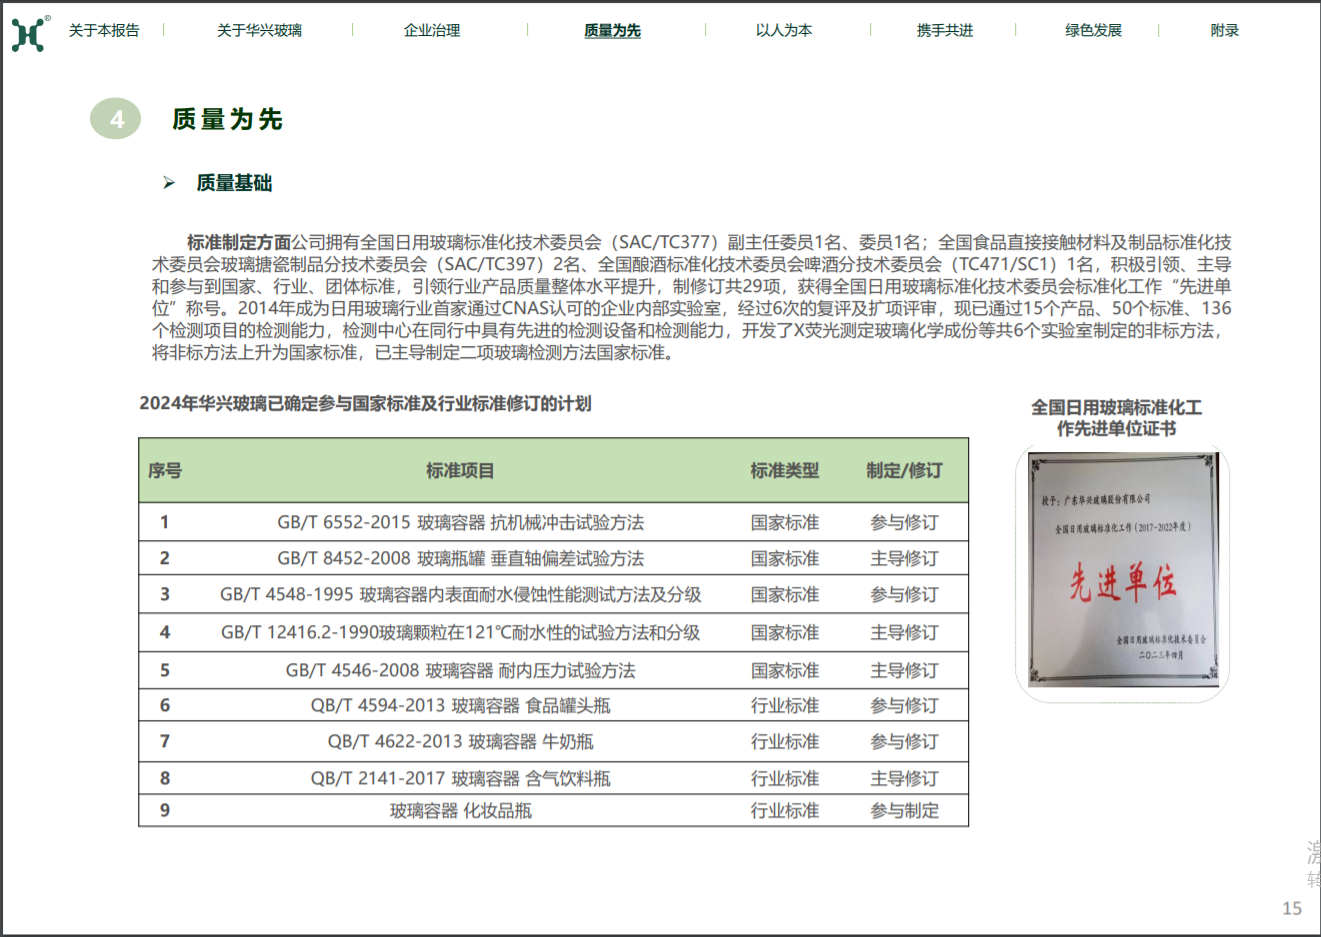This screenshot has width=1321, height=937.
Task: Click the 标准类型 column header
Action: coord(785,470)
